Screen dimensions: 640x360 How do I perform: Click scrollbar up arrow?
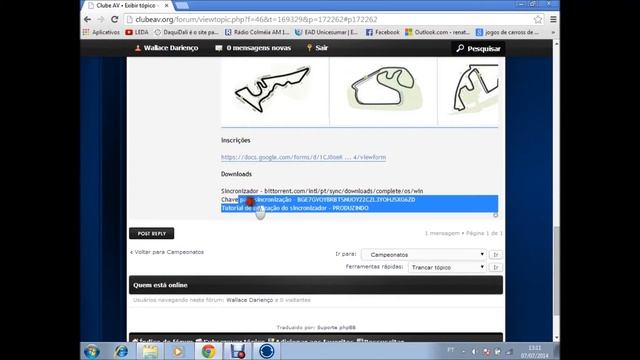tap(556, 43)
